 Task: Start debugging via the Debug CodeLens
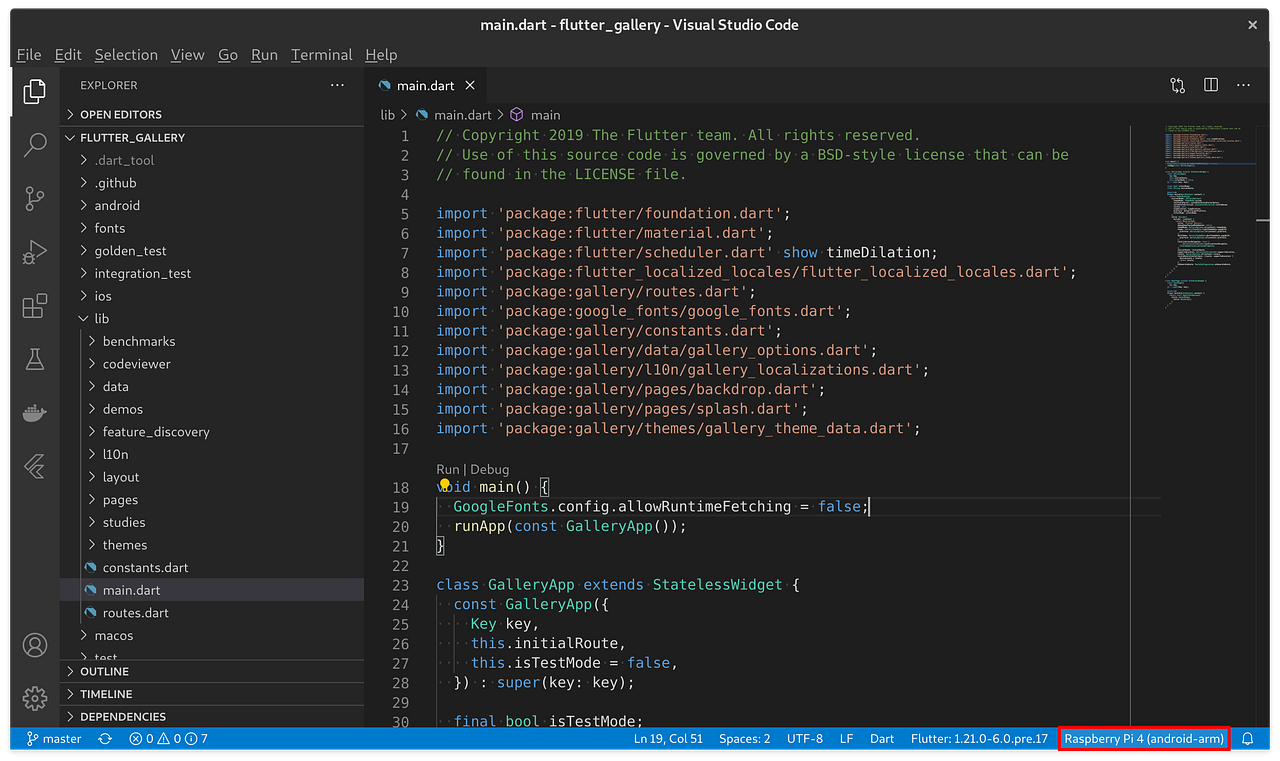point(489,468)
